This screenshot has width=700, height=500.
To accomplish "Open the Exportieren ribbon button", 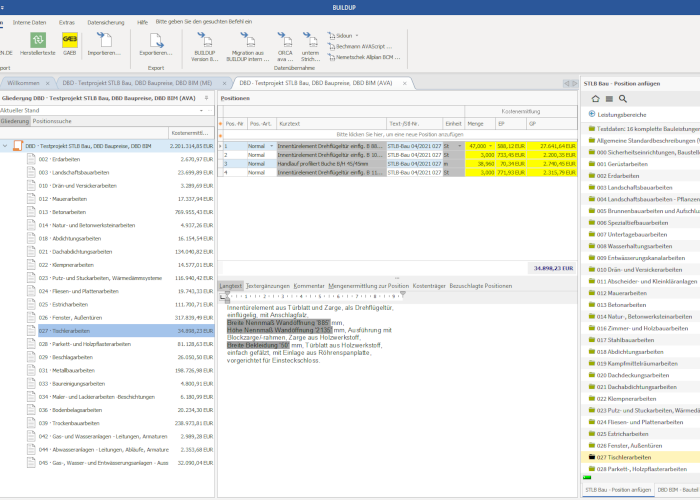I will click(x=156, y=44).
